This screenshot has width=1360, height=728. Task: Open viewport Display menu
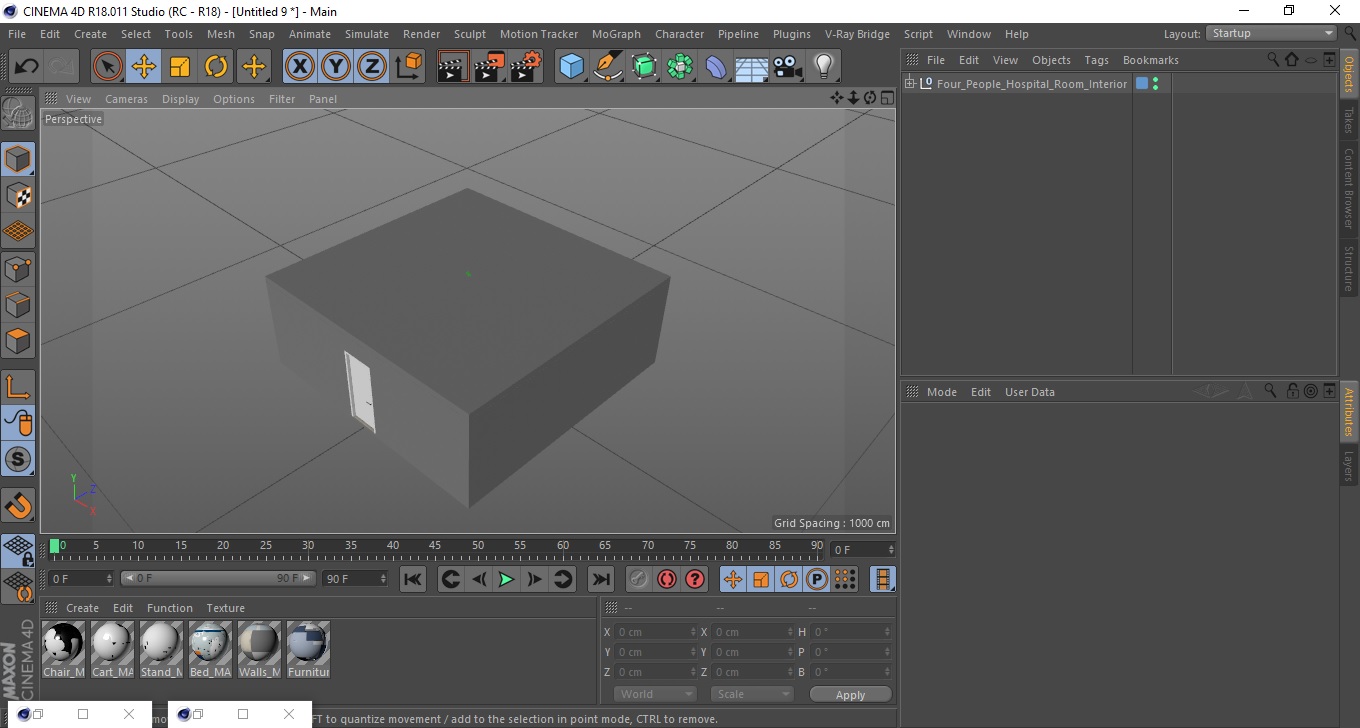[x=181, y=99]
